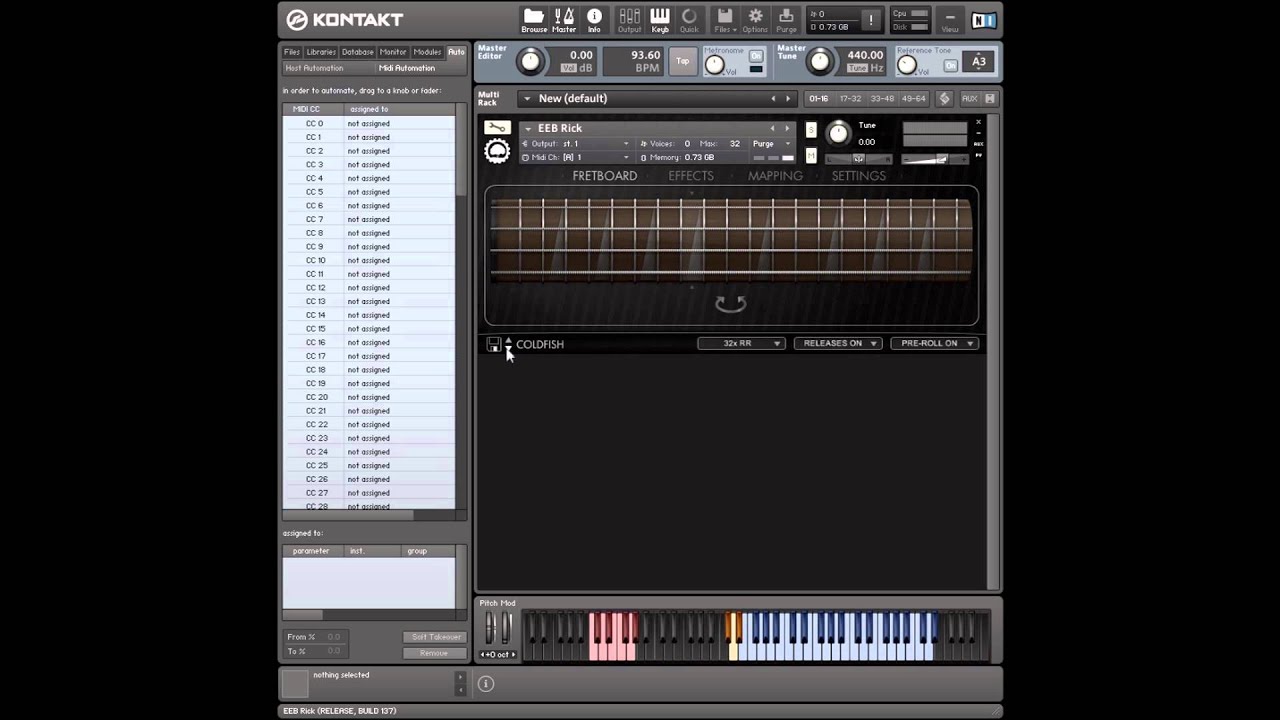The height and width of the screenshot is (720, 1280).
Task: Open the Files disk menu
Action: 725,19
